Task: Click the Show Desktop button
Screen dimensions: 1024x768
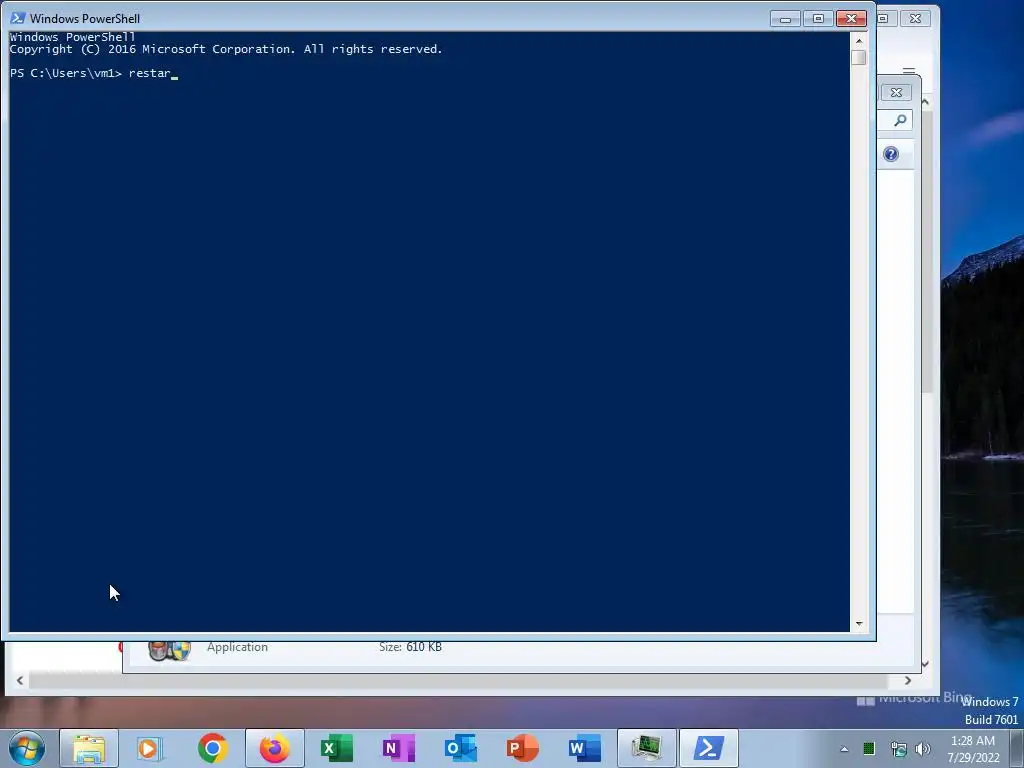Action: coord(1017,748)
